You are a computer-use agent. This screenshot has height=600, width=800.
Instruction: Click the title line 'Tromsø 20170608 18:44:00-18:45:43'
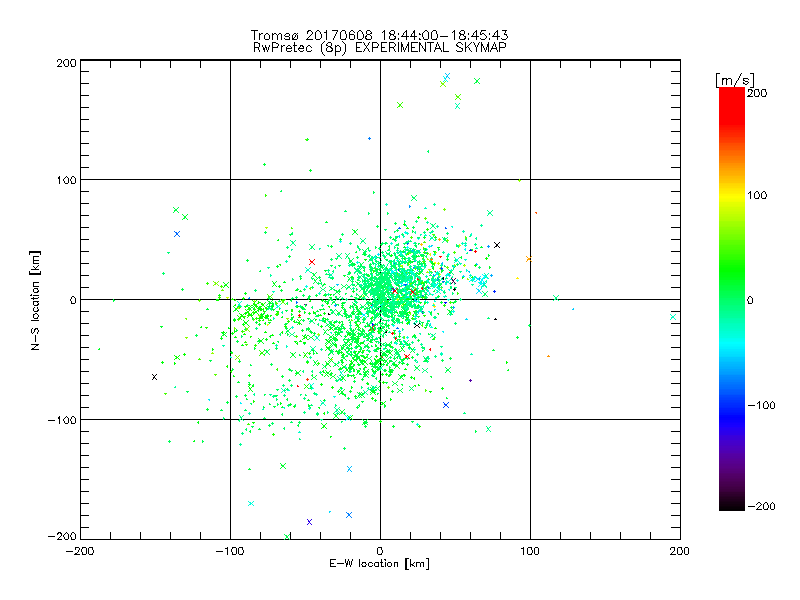[x=379, y=35]
